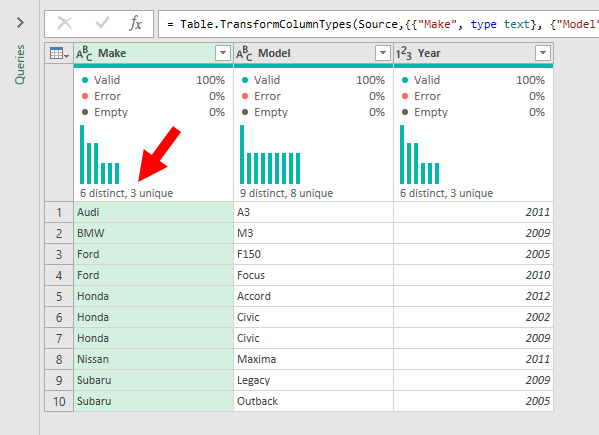The height and width of the screenshot is (435, 599).
Task: Select the 2011 year cell for Audi
Action: (473, 212)
